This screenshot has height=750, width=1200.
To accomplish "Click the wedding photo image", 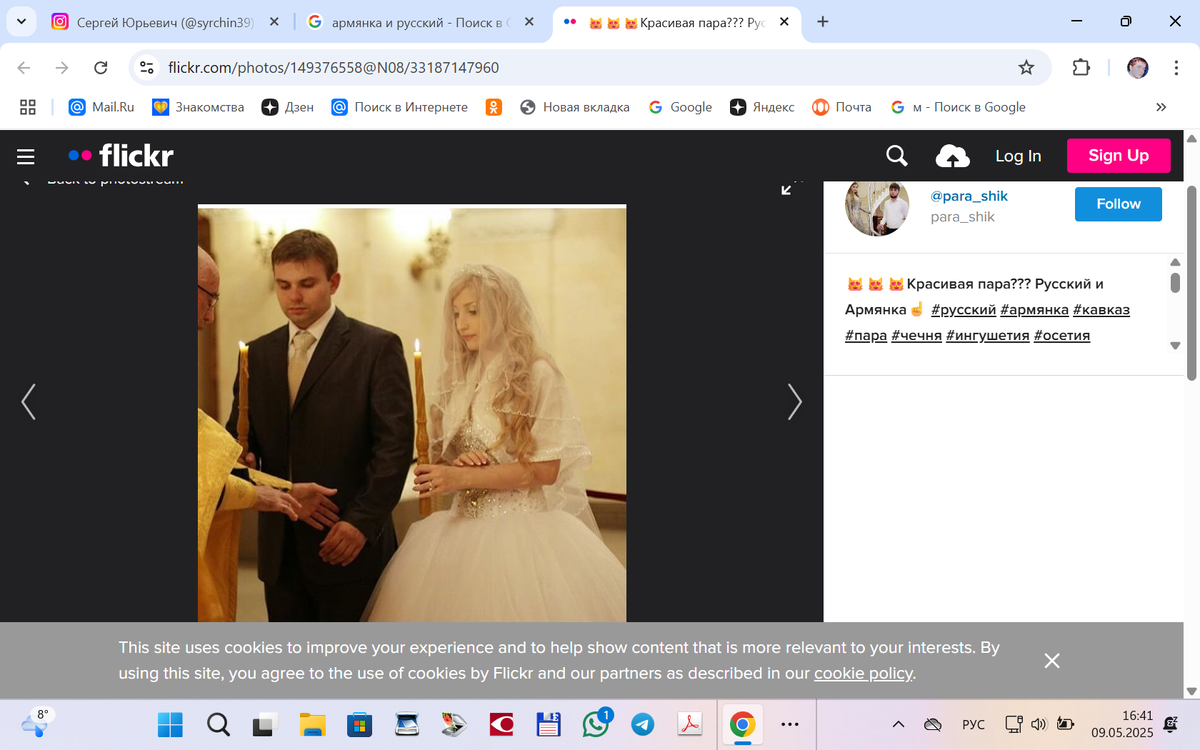I will click(x=412, y=413).
